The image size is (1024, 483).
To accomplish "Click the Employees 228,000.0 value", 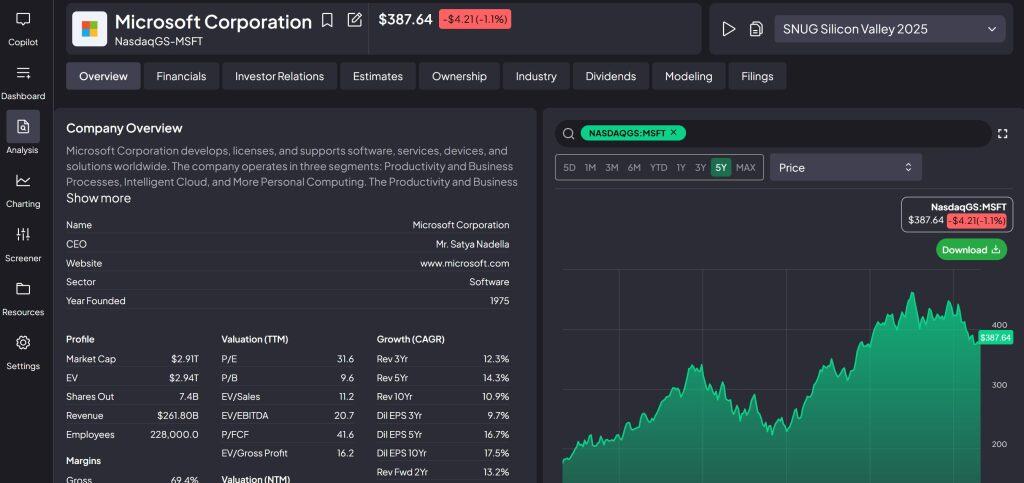I will tap(172, 434).
